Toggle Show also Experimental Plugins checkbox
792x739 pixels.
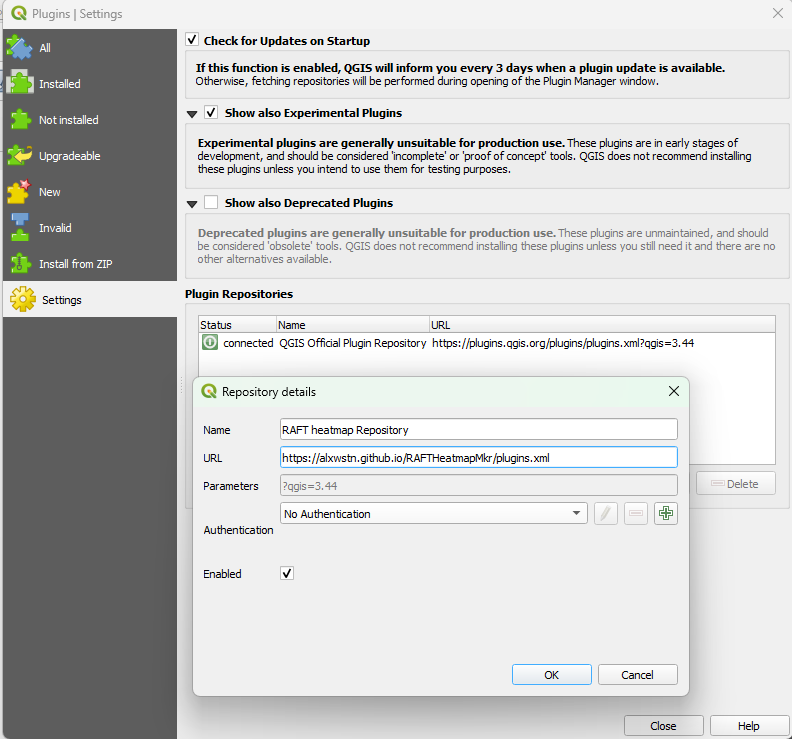click(x=211, y=112)
